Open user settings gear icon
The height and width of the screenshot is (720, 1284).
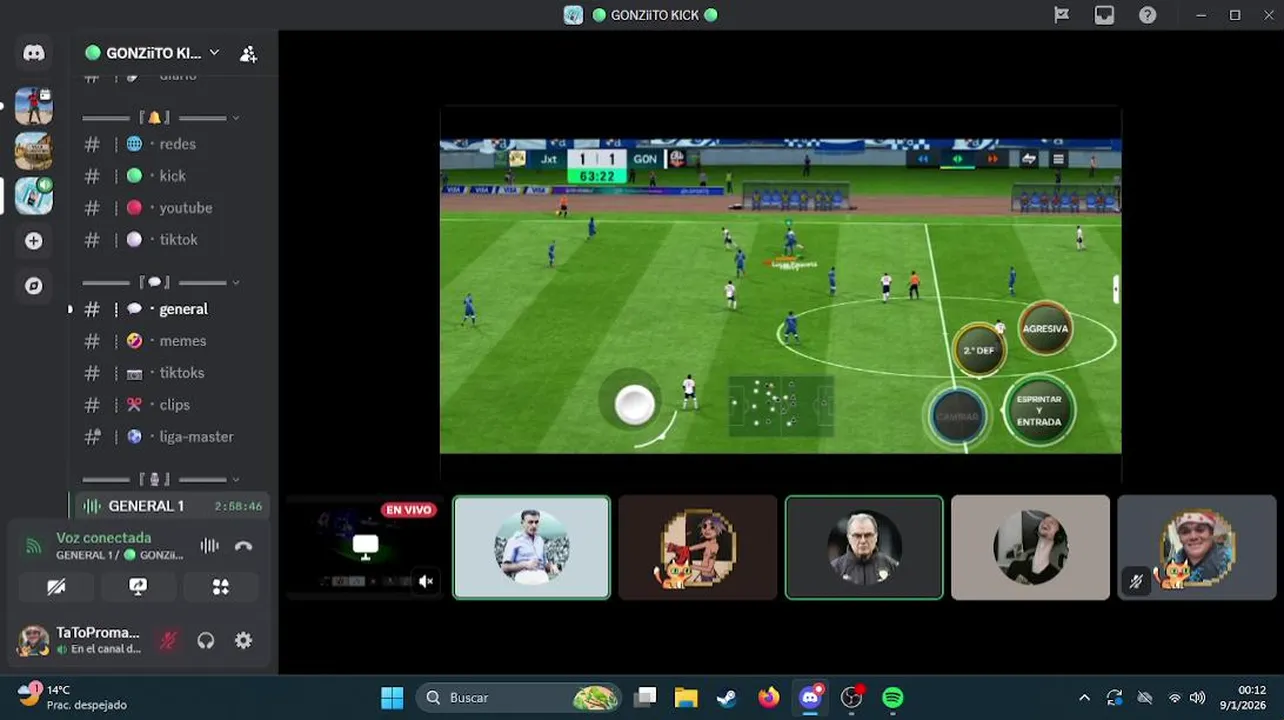coord(243,641)
